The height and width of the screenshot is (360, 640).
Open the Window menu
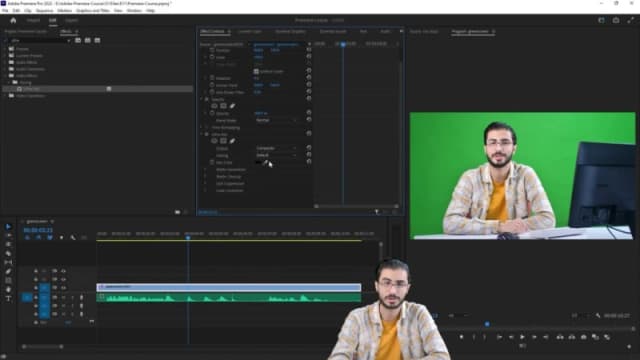[134, 11]
